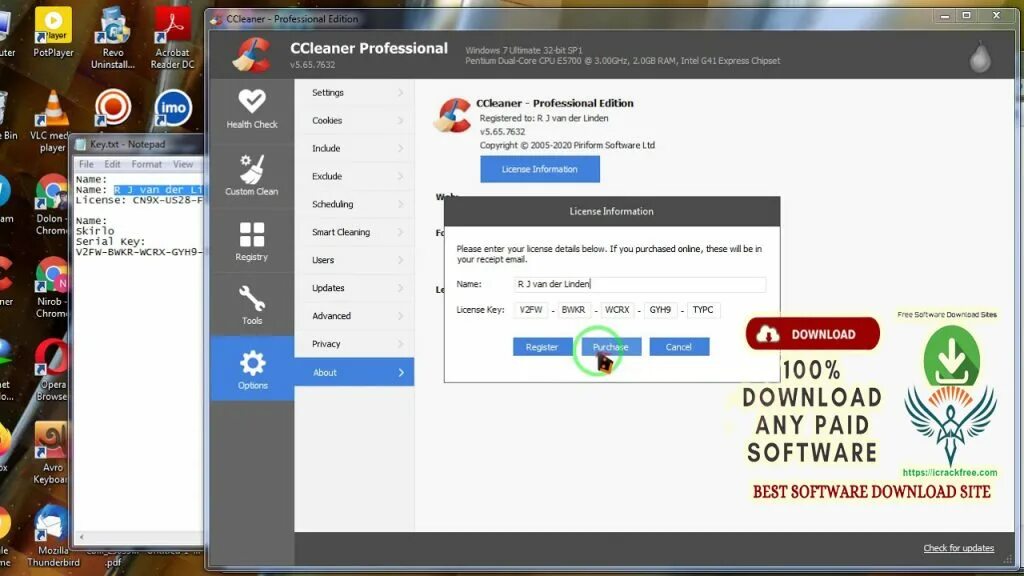Open the Smart Cleaning options page
1024x576 pixels.
355,232
